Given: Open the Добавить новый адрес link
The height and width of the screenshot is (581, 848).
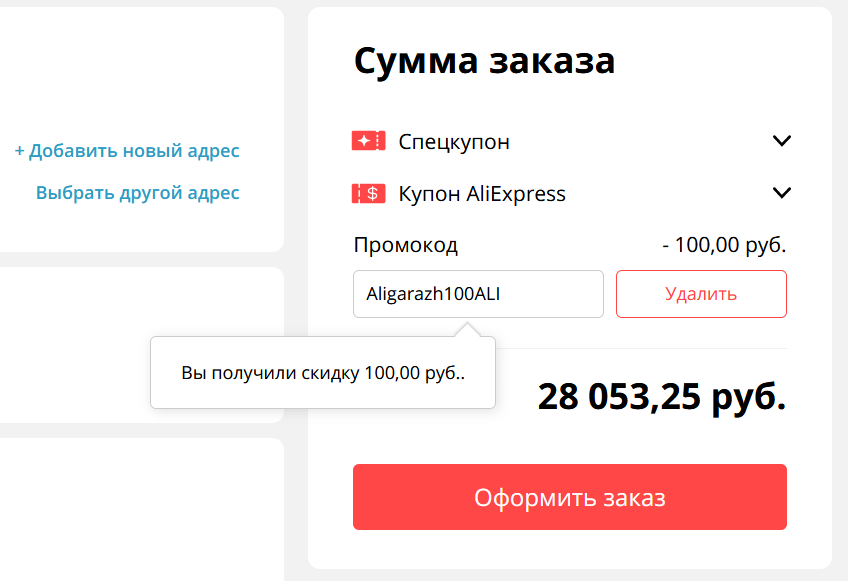Looking at the screenshot, I should point(127,151).
